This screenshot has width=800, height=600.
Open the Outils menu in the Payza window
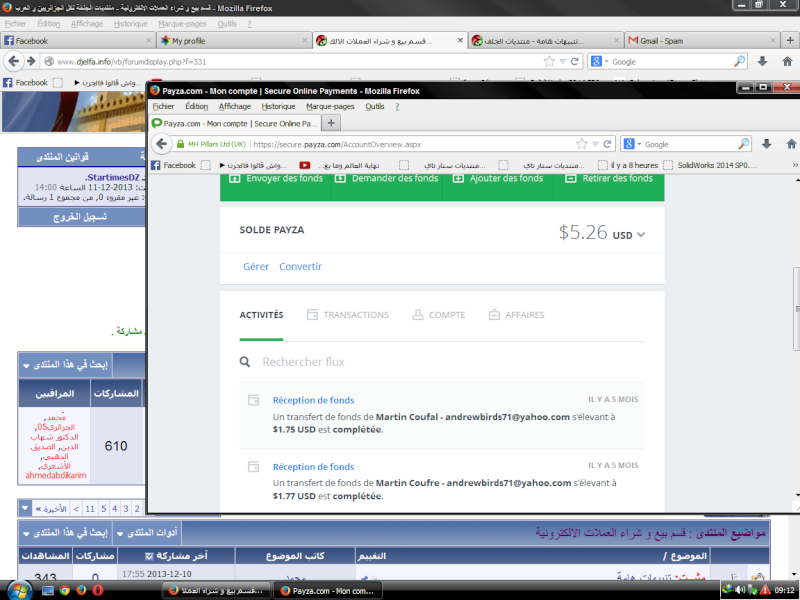pyautogui.click(x=374, y=106)
